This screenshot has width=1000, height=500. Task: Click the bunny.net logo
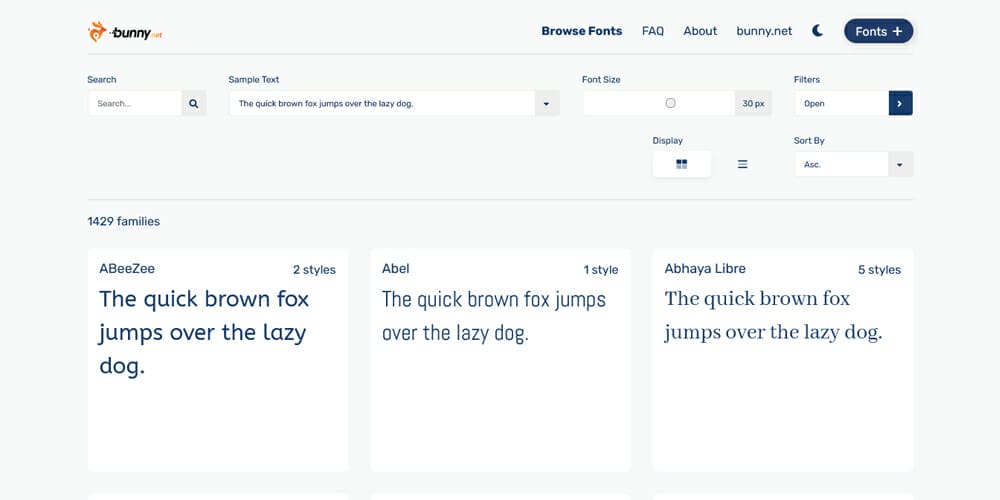tap(125, 32)
